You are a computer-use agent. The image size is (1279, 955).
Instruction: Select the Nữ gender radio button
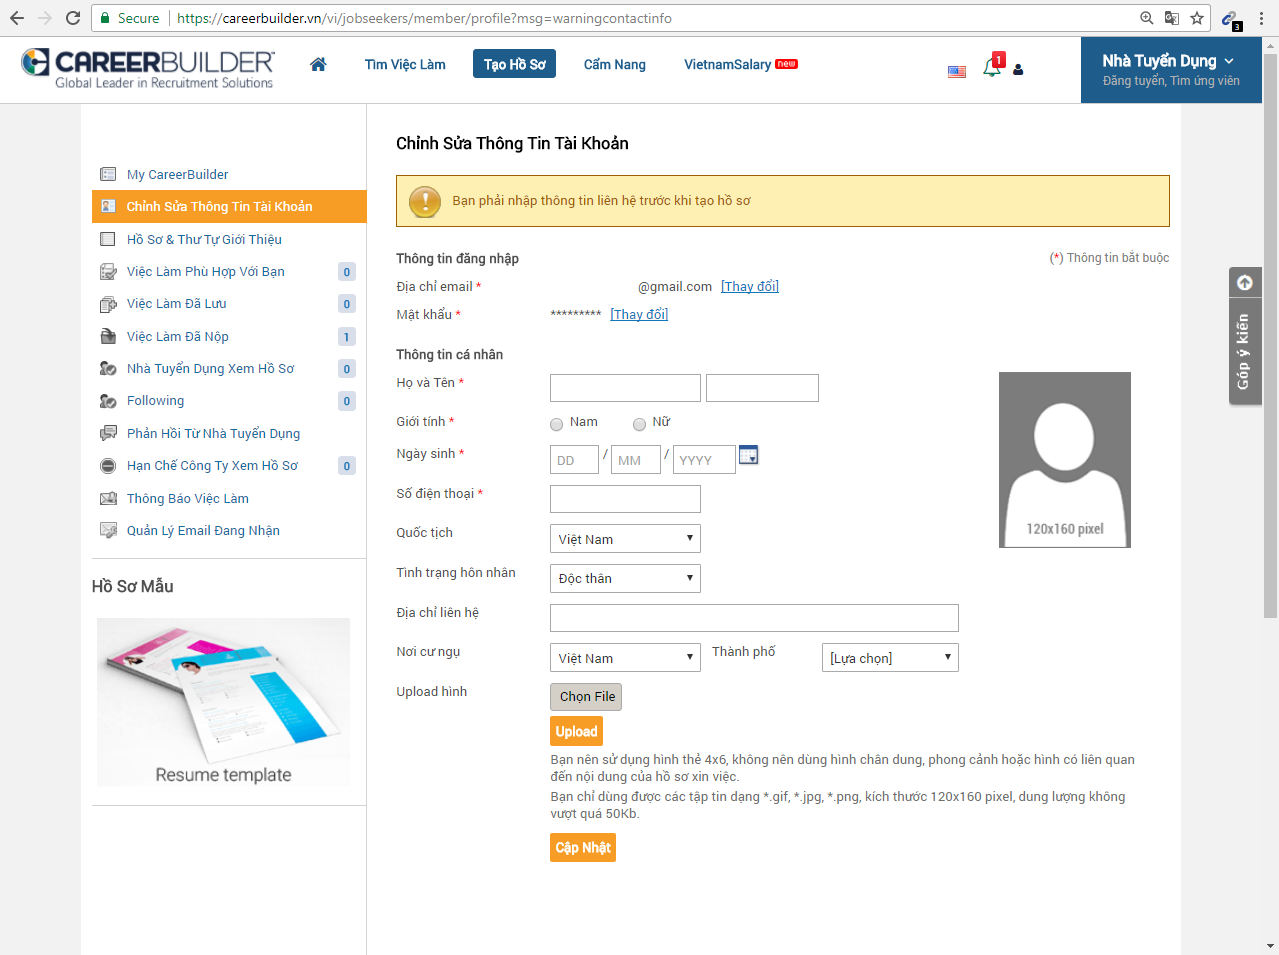pyautogui.click(x=640, y=424)
